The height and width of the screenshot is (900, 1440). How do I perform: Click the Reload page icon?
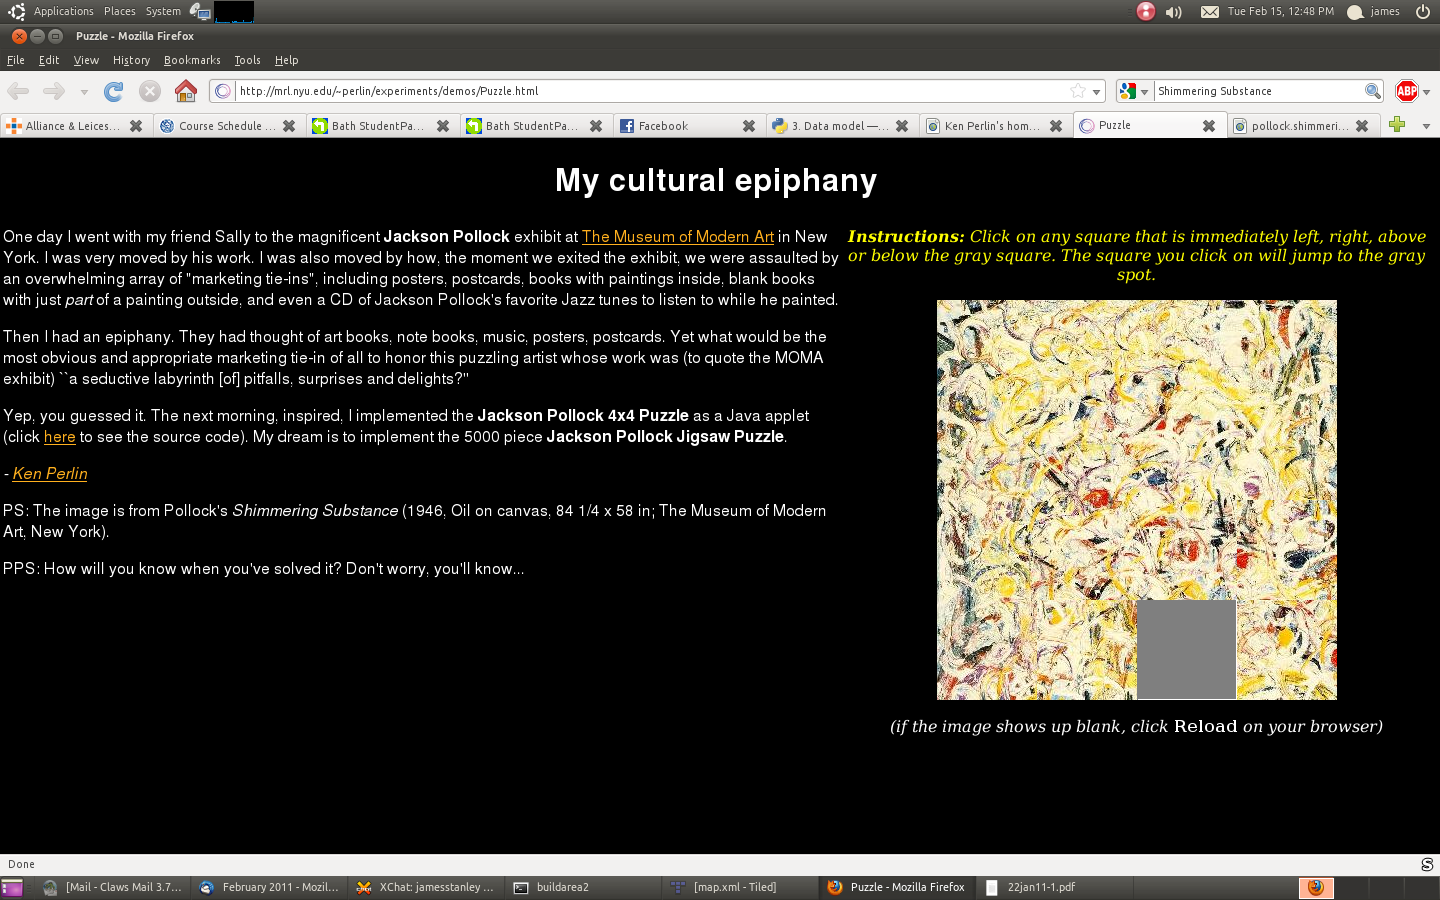pyautogui.click(x=113, y=91)
